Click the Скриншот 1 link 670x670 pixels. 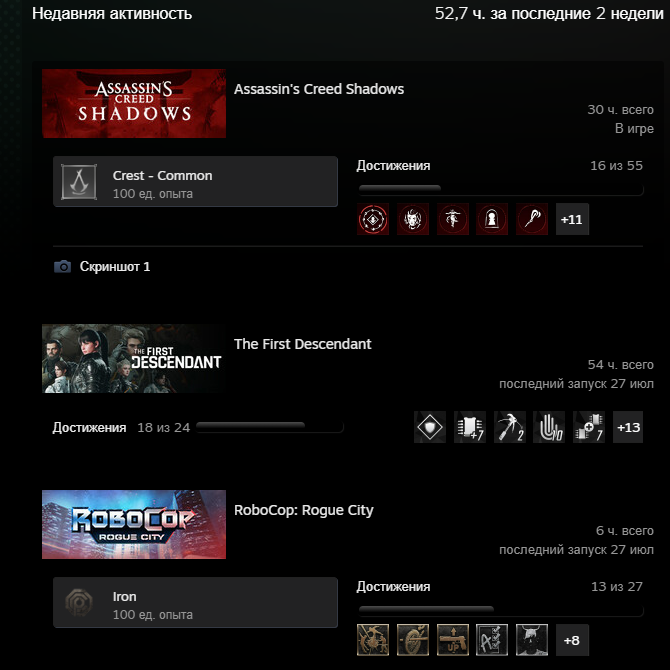115,267
